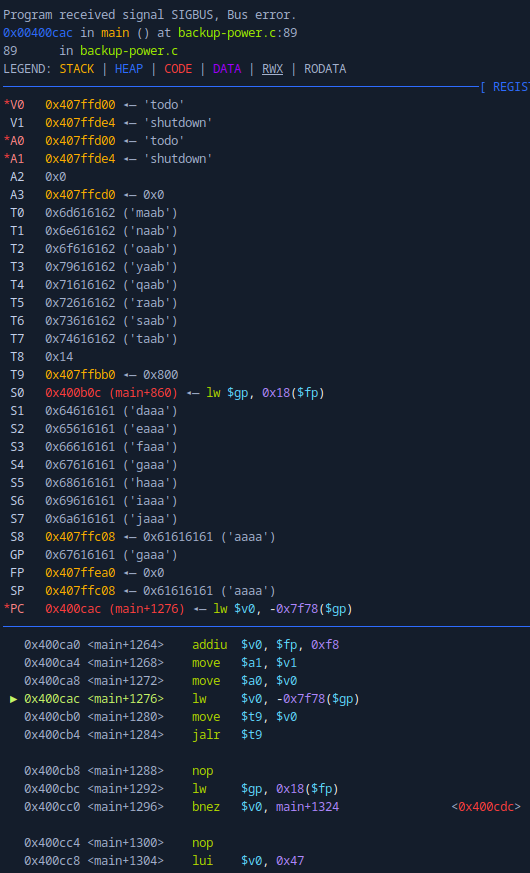
Task: Click the bnez branch target 0x400cdc
Action: (x=486, y=807)
